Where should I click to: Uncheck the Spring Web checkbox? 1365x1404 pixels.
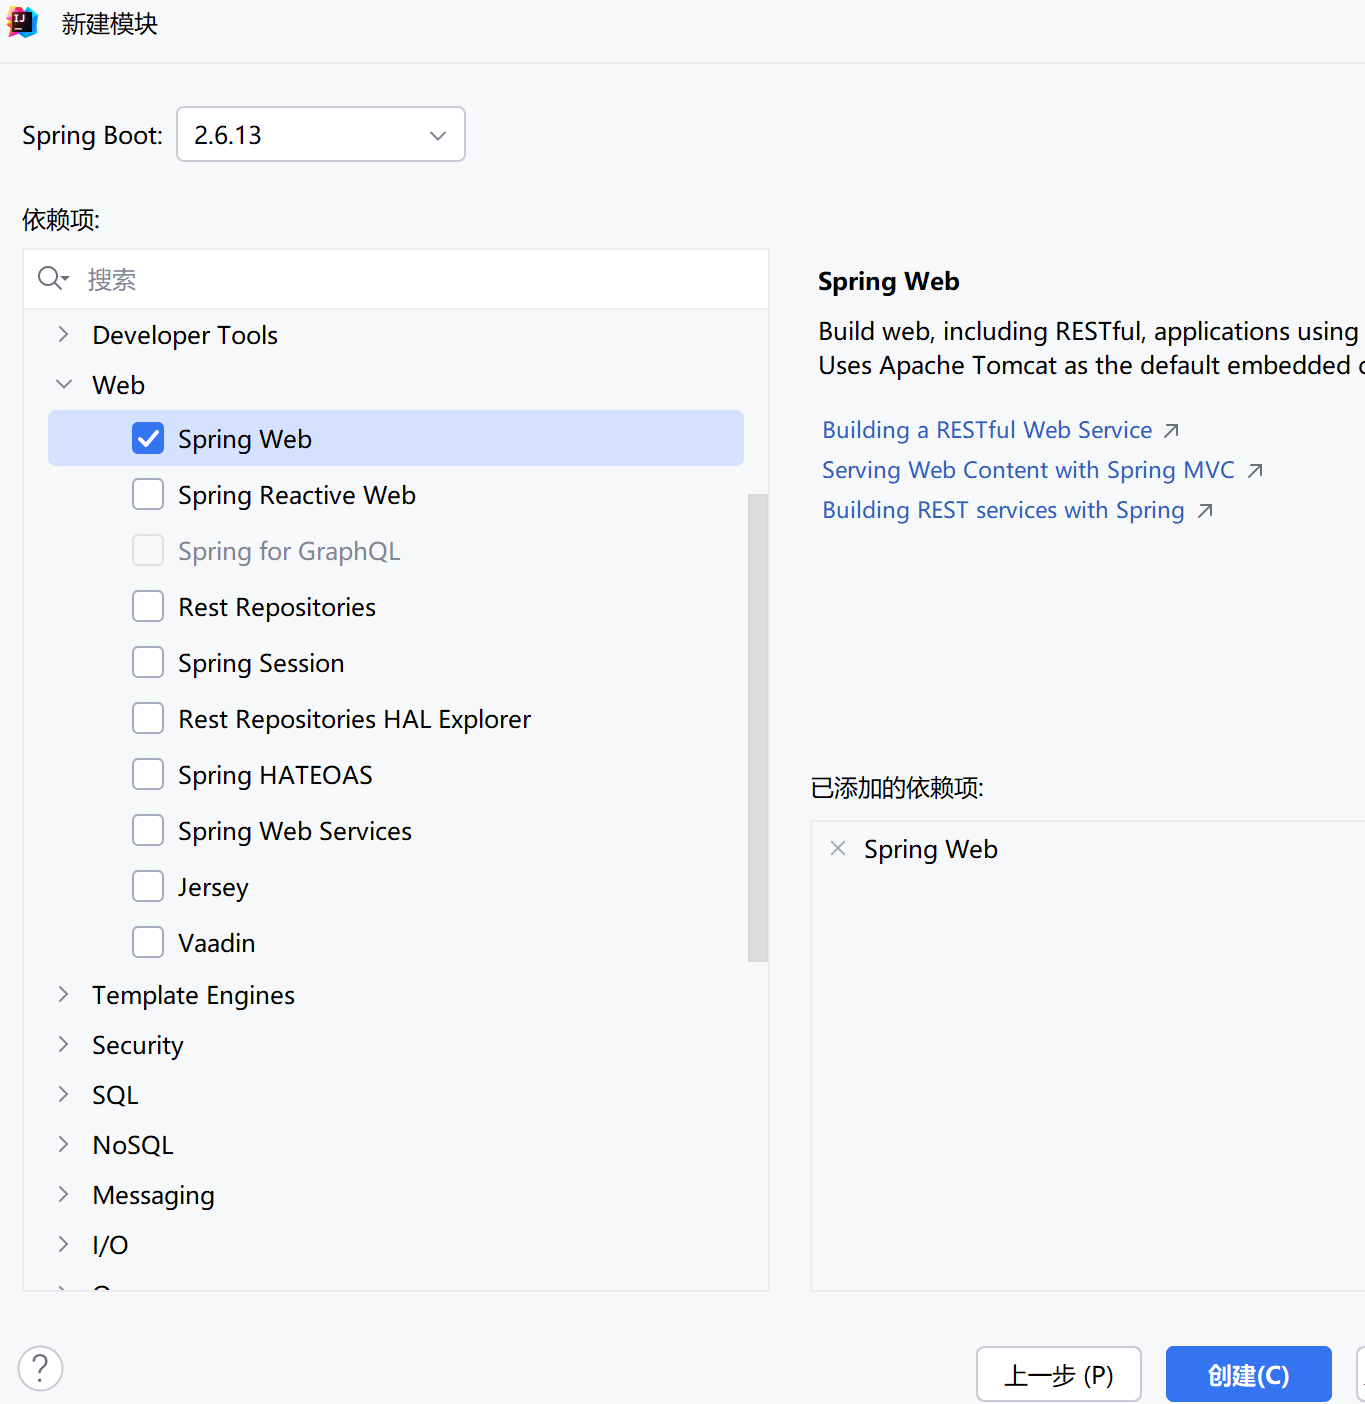click(x=148, y=438)
